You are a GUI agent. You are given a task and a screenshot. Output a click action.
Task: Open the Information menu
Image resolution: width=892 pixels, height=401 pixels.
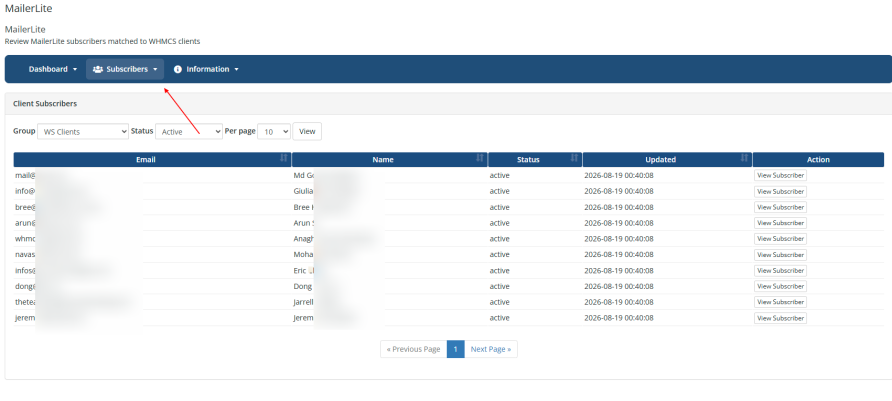click(206, 69)
